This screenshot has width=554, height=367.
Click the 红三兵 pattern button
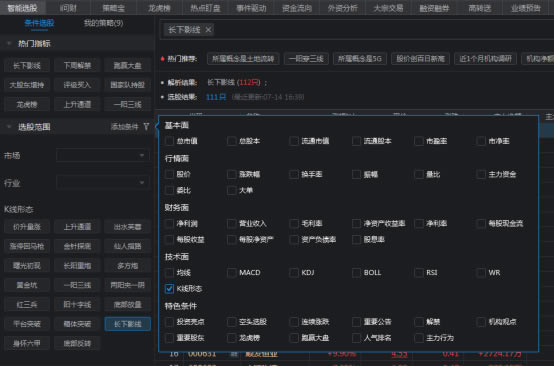pyautogui.click(x=27, y=304)
